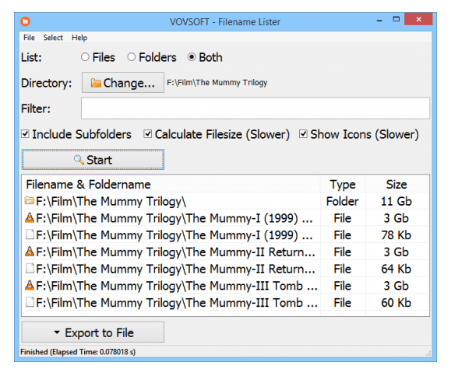Click inside the Filter text field
Image resolution: width=456 pixels, height=370 pixels.
click(255, 108)
